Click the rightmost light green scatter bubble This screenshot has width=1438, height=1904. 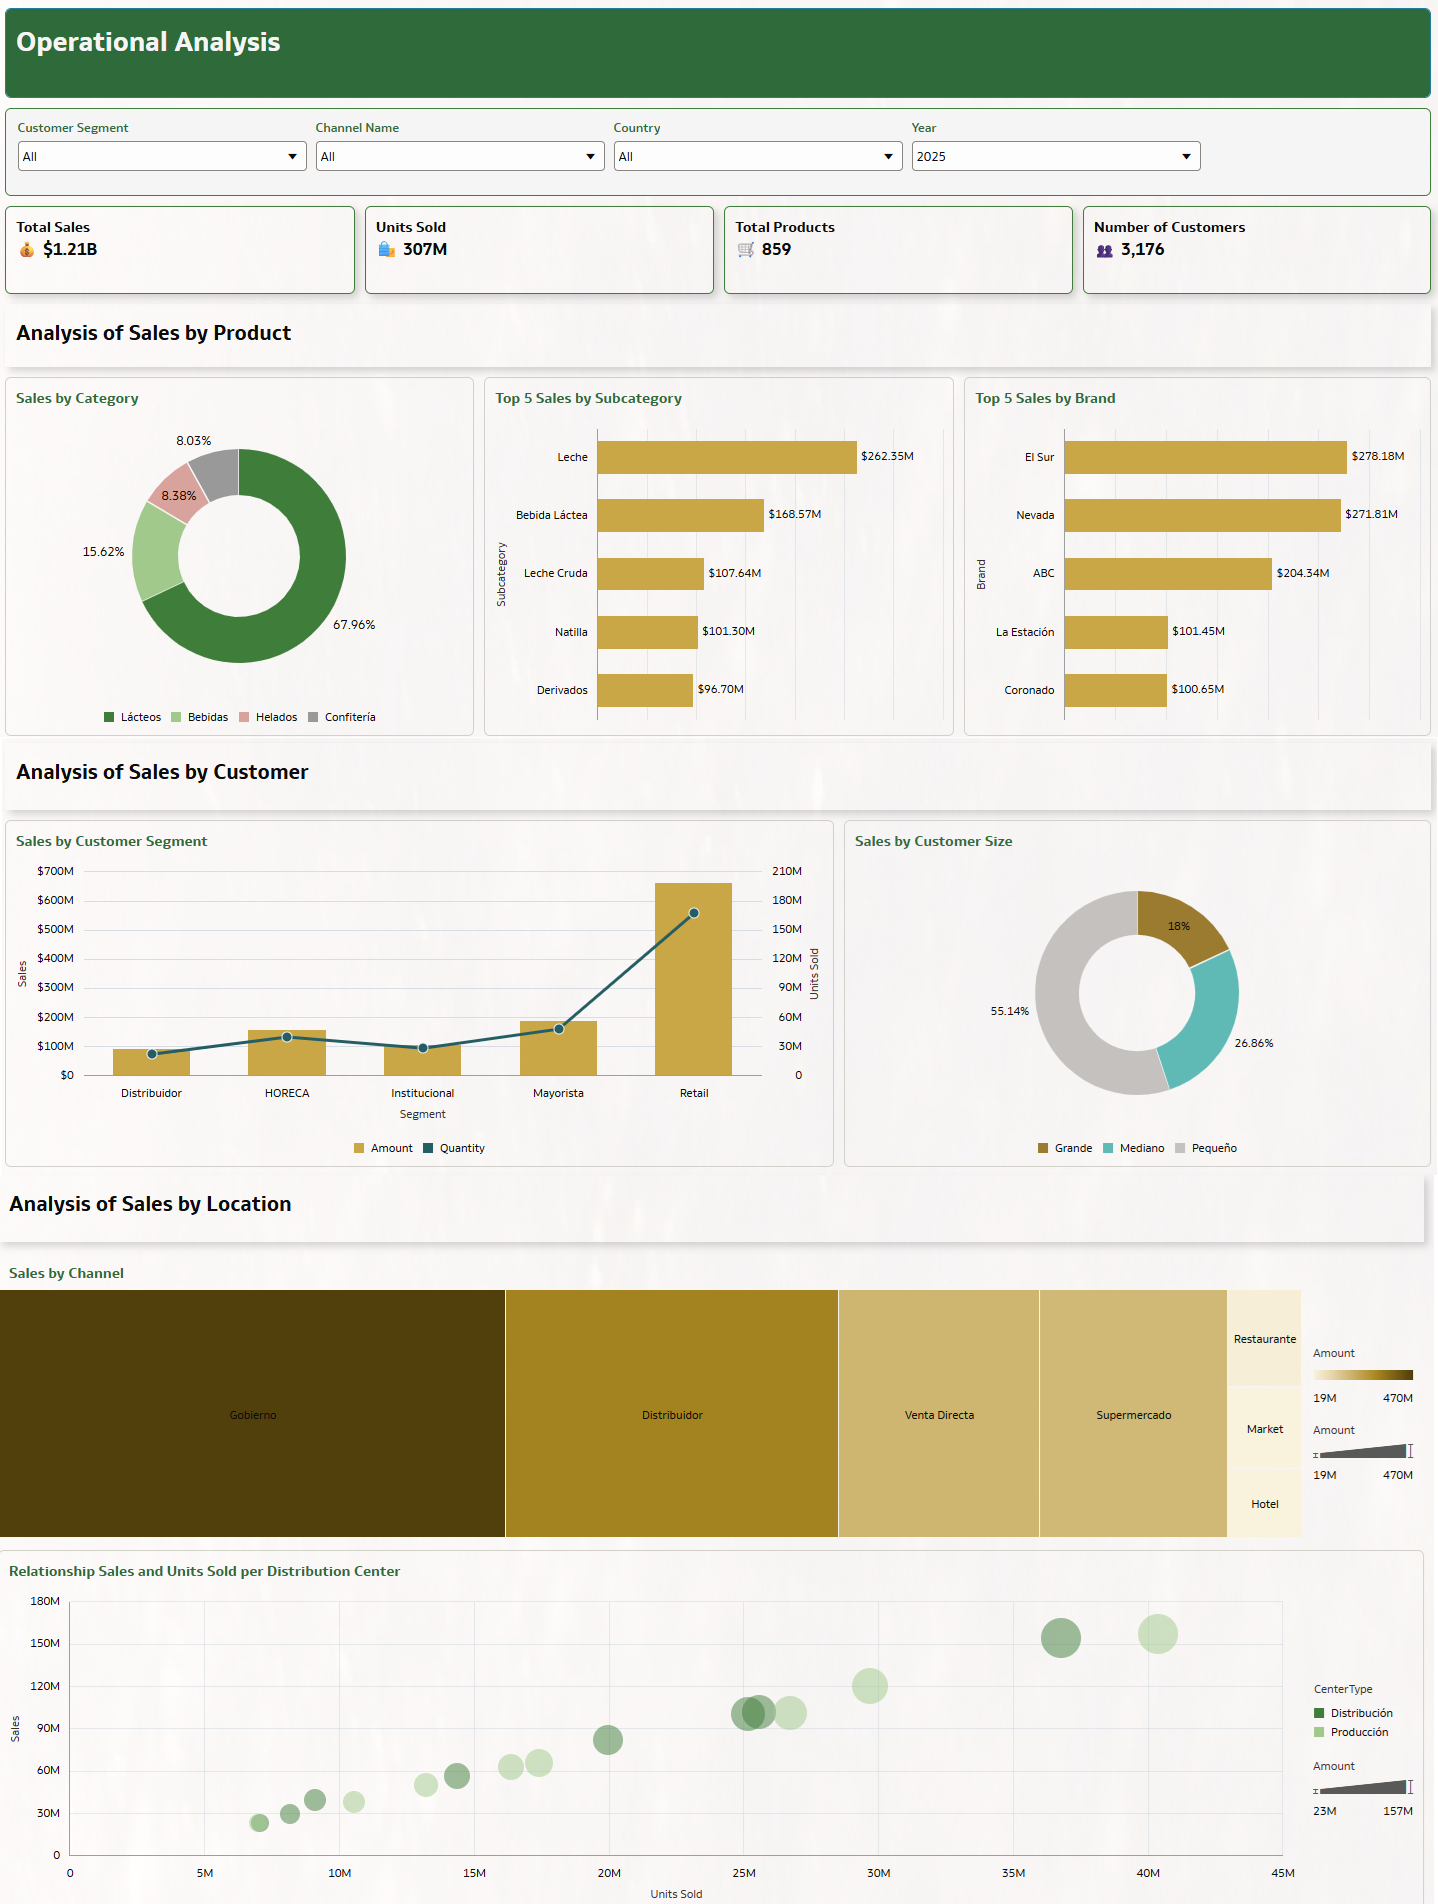pos(1158,1634)
